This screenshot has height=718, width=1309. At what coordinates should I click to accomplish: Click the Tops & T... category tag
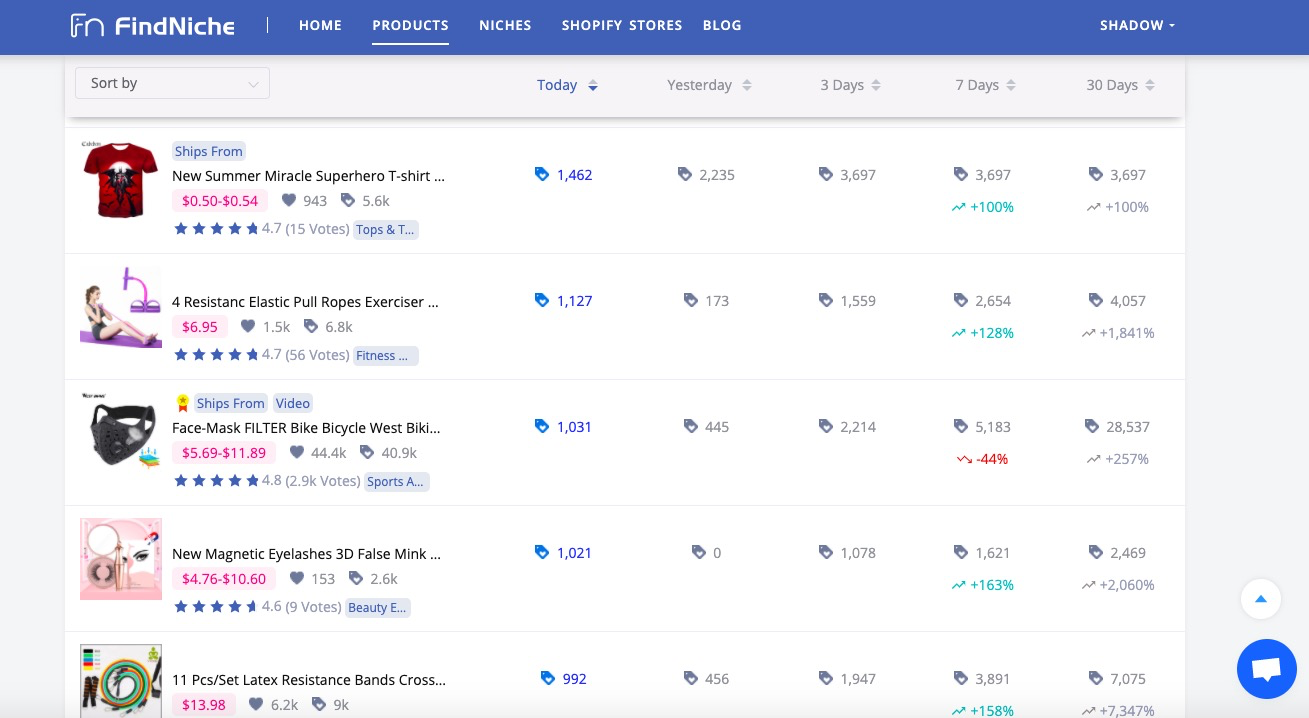[x=386, y=229]
